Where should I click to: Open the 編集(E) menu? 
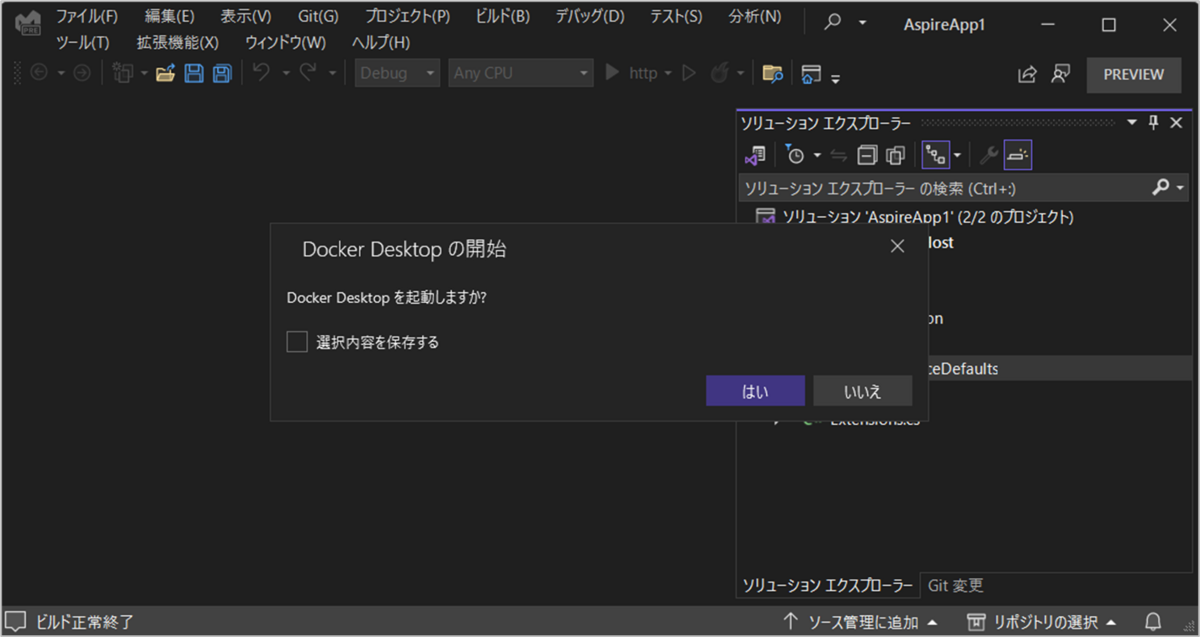pos(169,16)
